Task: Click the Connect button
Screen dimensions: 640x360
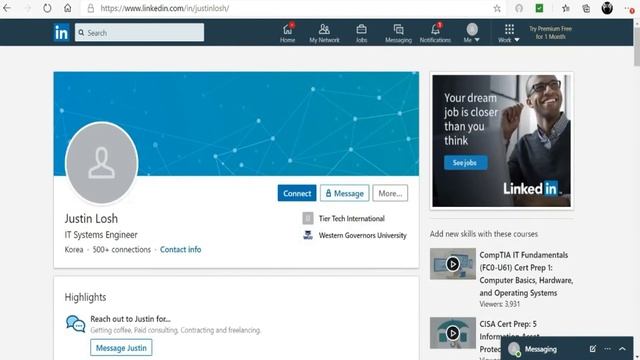Action: [297, 193]
